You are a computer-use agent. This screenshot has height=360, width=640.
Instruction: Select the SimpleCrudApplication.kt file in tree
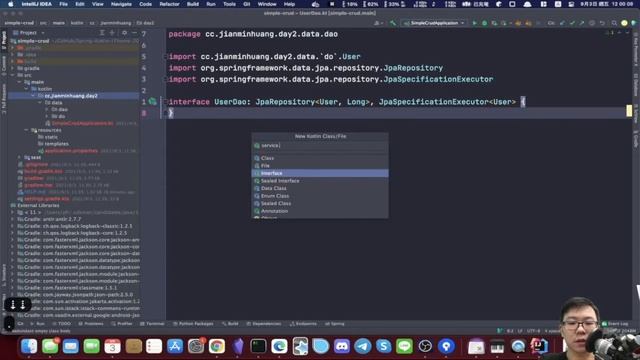82,123
